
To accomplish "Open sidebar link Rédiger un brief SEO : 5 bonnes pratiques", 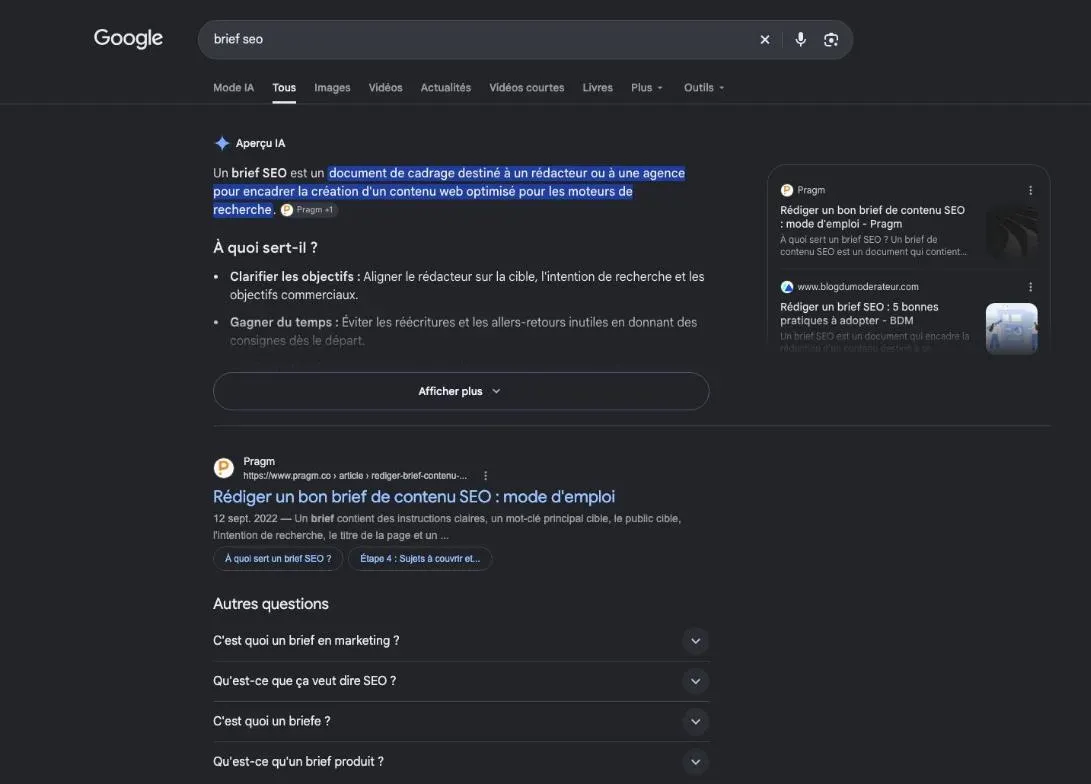I will pyautogui.click(x=859, y=314).
